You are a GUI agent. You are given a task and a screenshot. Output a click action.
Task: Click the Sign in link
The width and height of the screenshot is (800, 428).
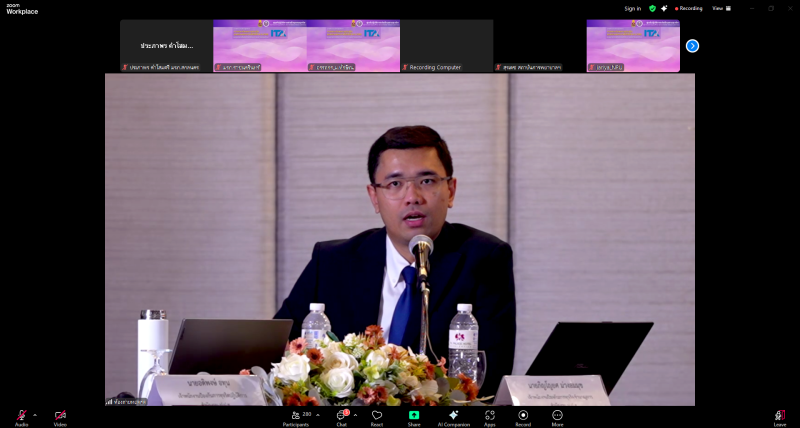pyautogui.click(x=632, y=8)
